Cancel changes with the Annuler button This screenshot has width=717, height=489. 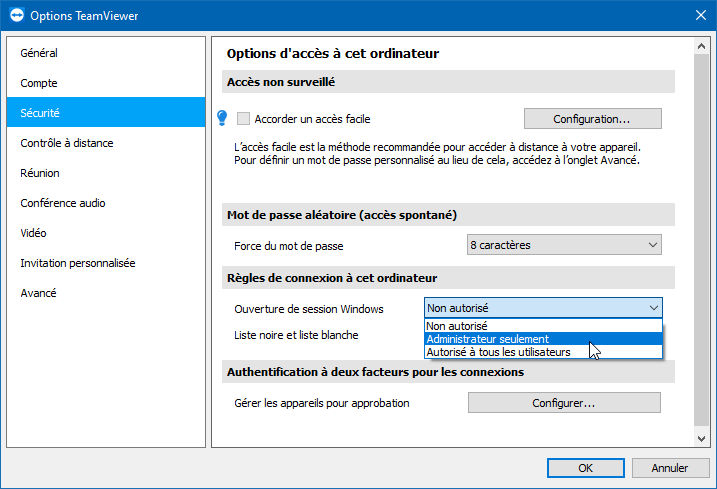click(670, 468)
